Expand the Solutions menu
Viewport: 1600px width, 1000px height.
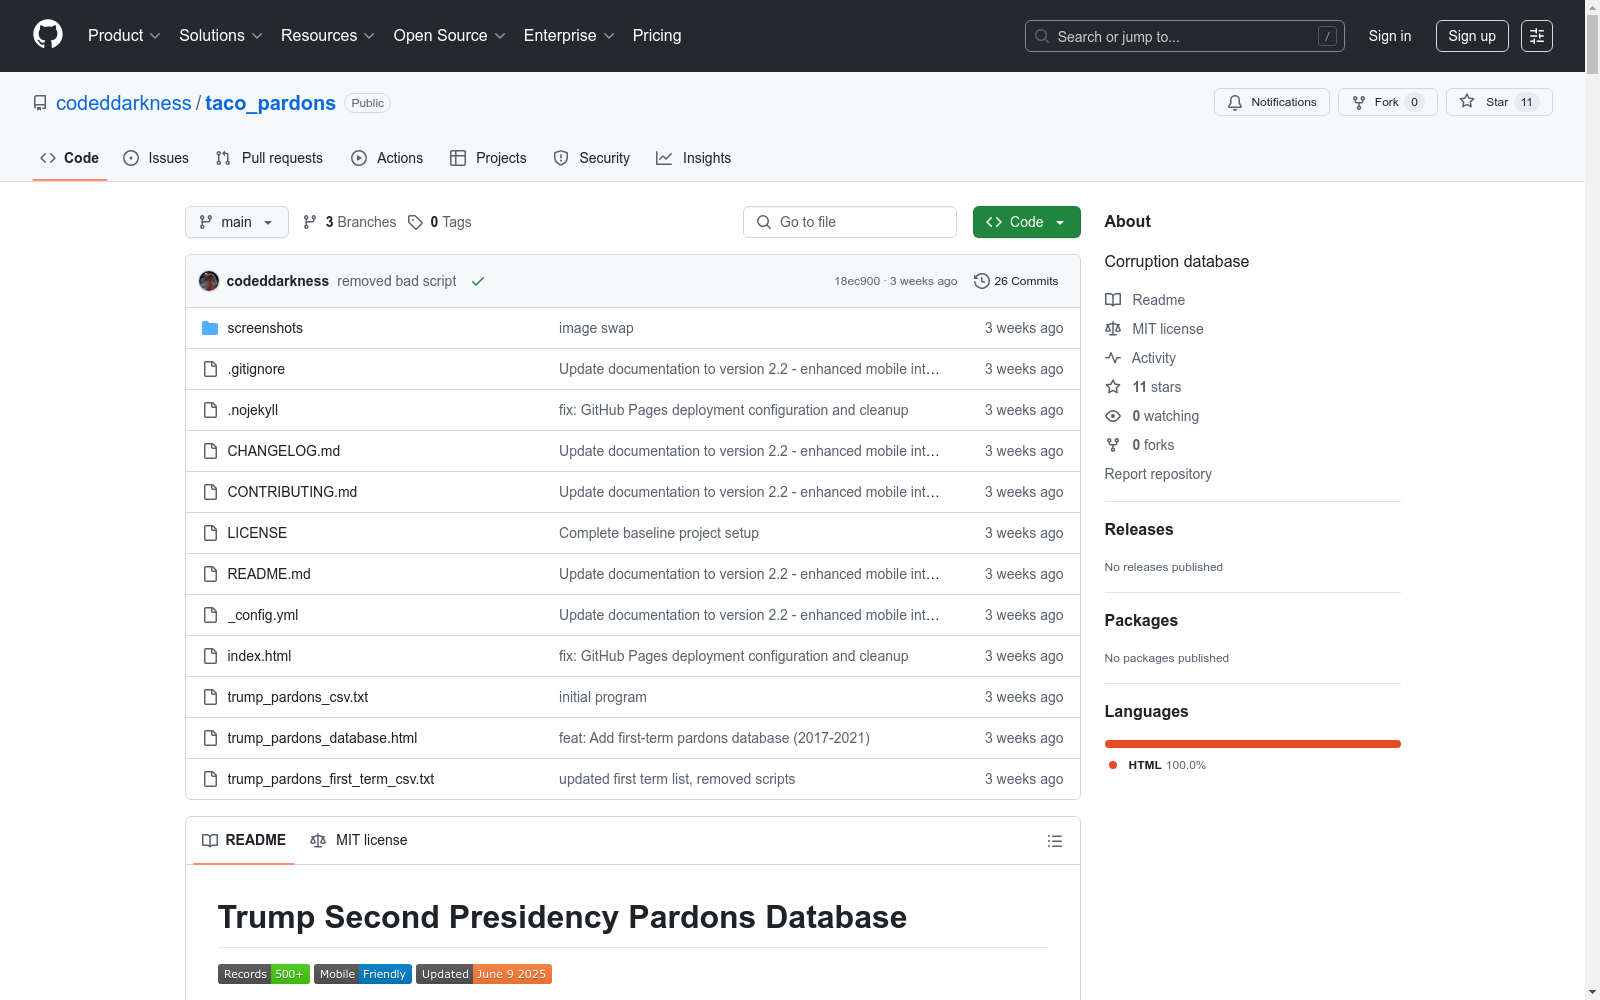tap(221, 36)
